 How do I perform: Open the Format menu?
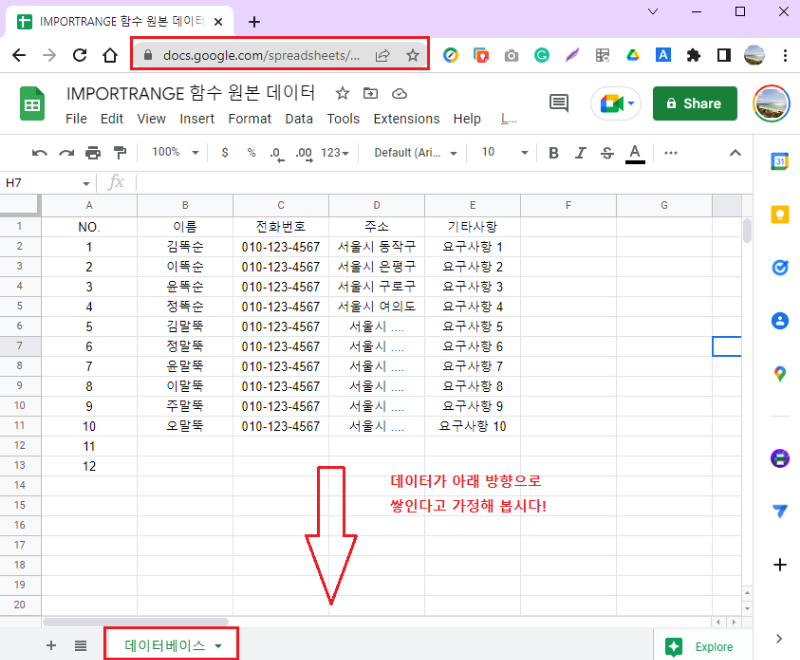point(249,118)
